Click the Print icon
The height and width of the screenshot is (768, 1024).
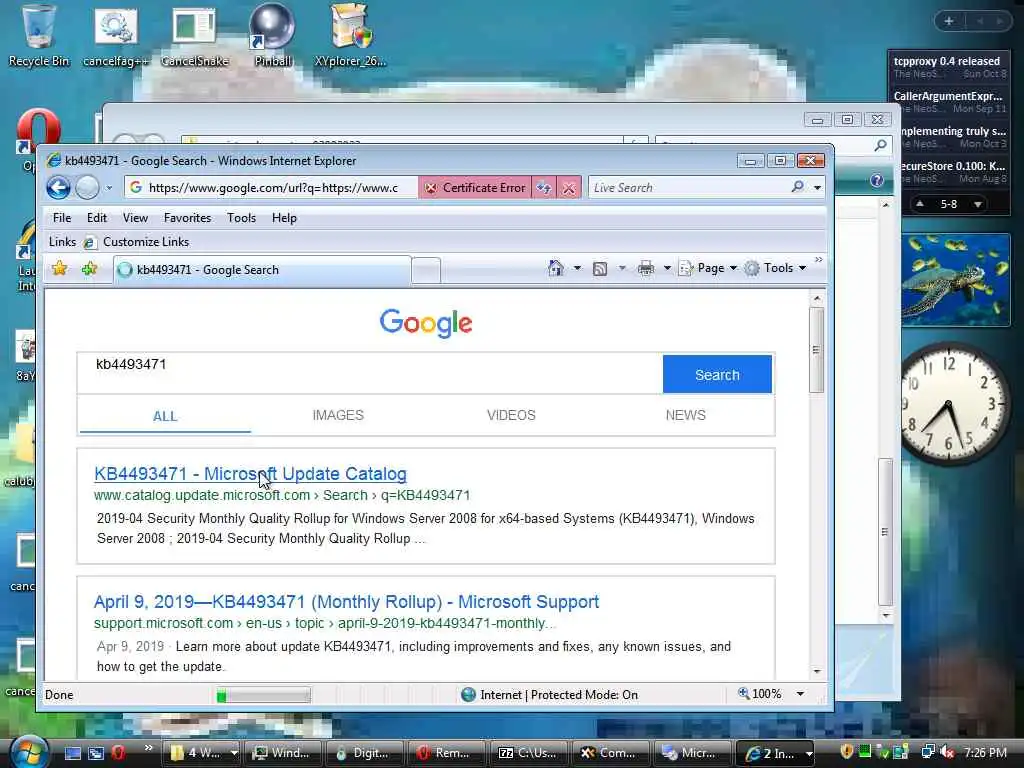tap(645, 268)
